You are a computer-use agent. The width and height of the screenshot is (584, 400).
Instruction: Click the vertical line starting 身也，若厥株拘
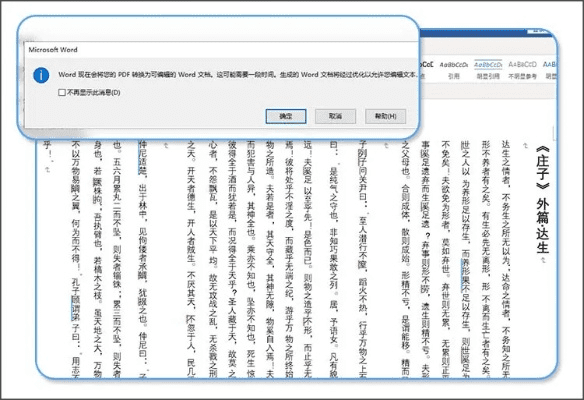point(97,259)
